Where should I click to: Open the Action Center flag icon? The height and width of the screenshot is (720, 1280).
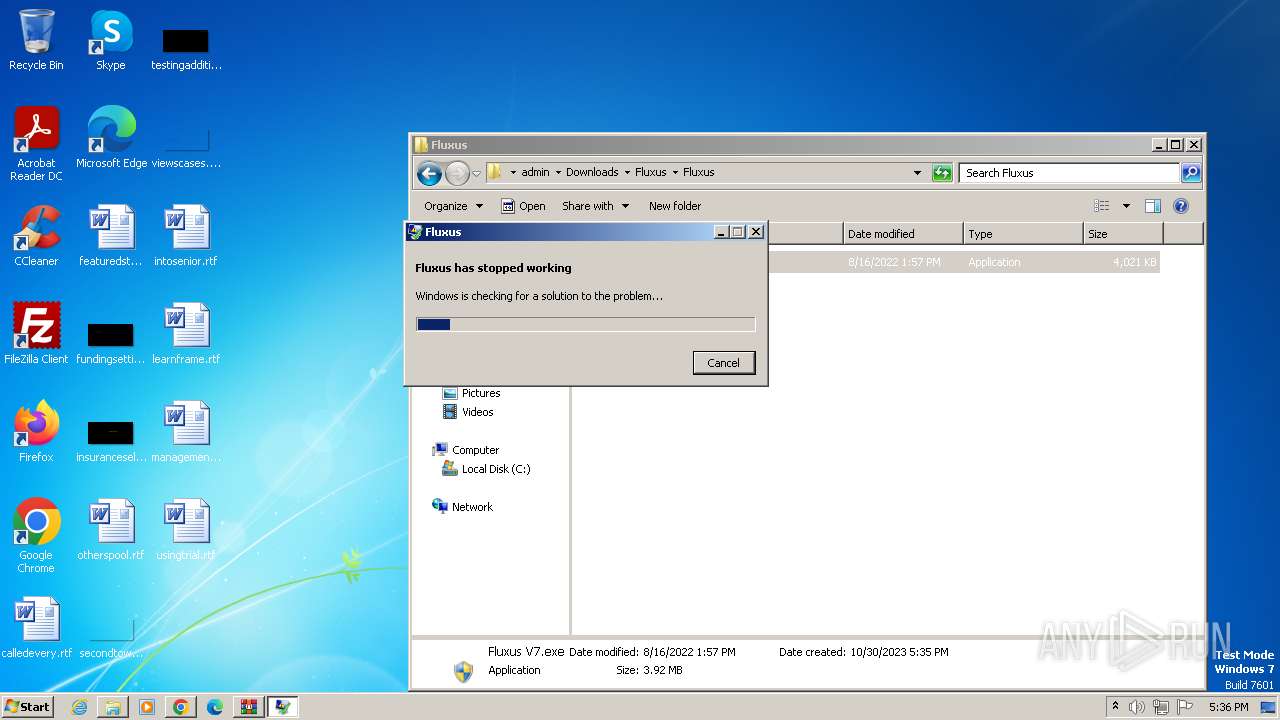point(1184,707)
